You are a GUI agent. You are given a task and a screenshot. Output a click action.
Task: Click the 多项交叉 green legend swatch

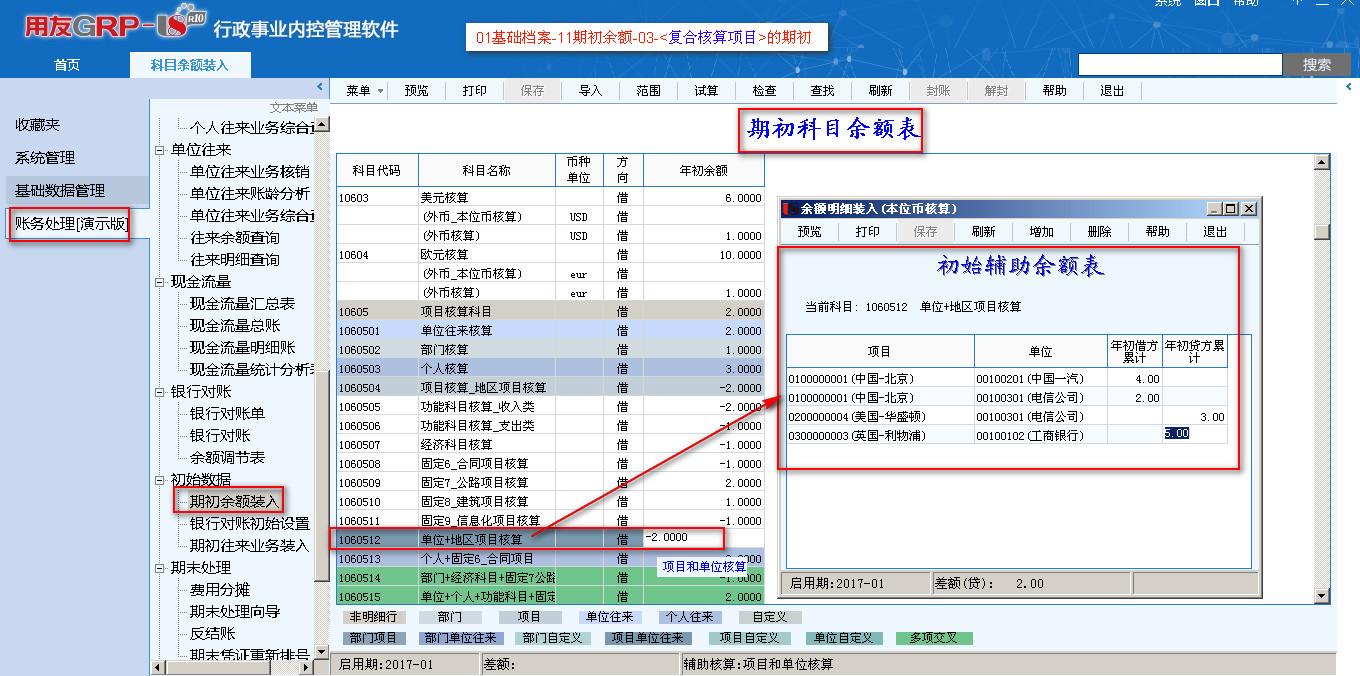click(934, 638)
